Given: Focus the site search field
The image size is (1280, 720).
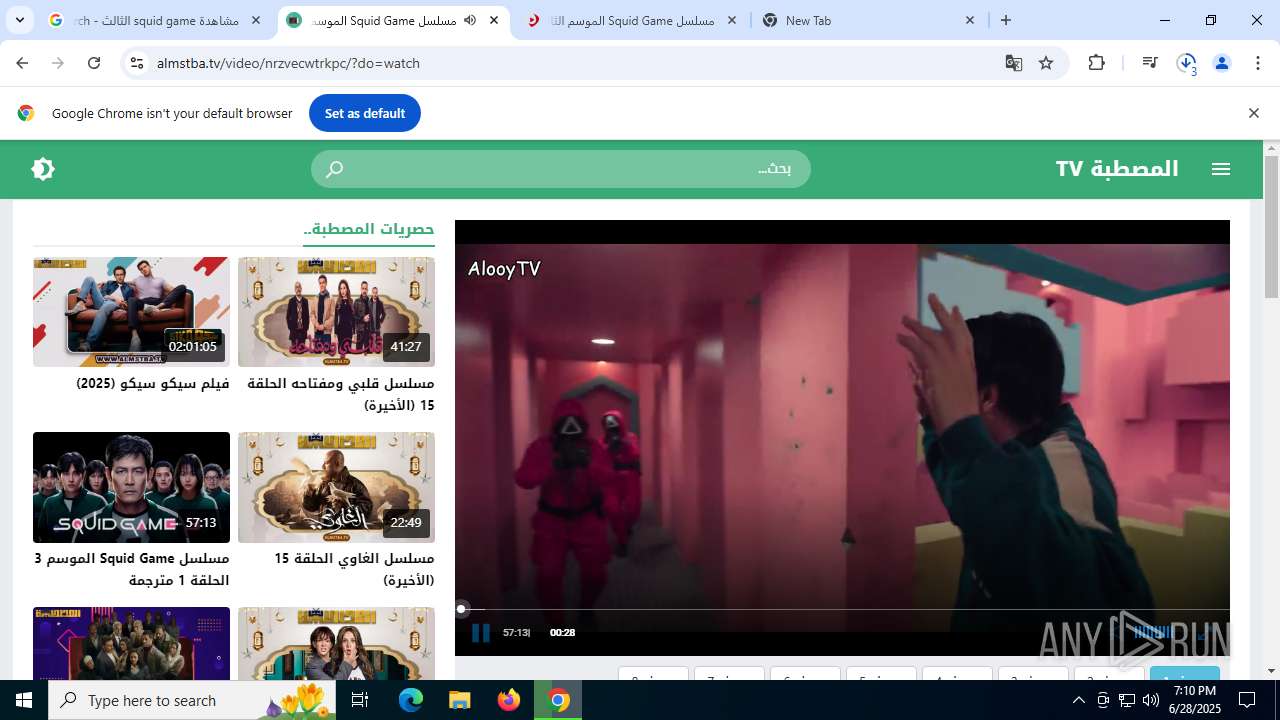Looking at the screenshot, I should [561, 169].
